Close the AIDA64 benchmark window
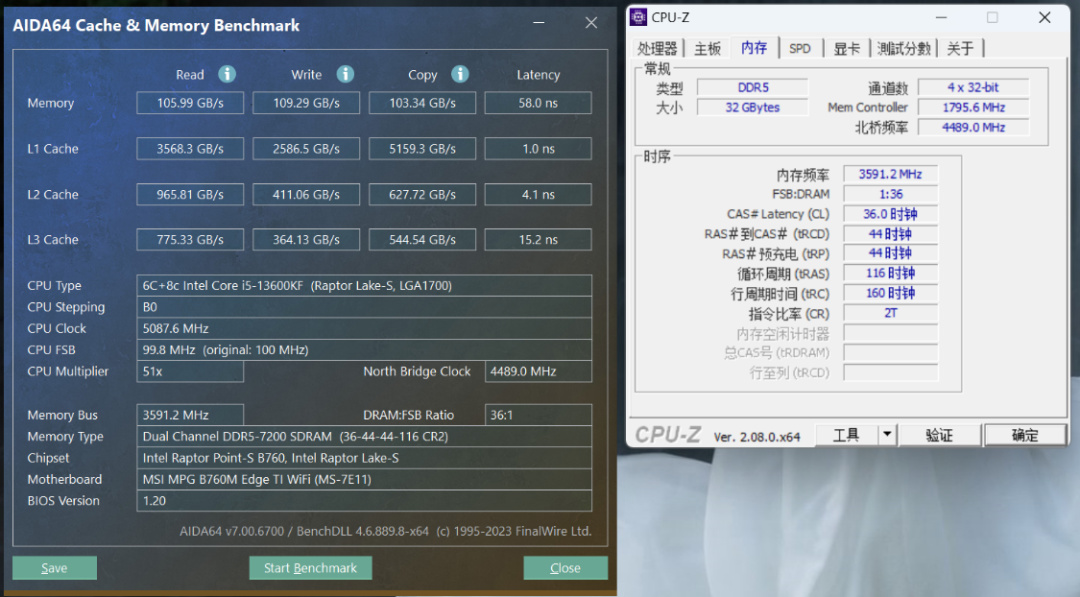Viewport: 1080px width, 597px height. [591, 23]
